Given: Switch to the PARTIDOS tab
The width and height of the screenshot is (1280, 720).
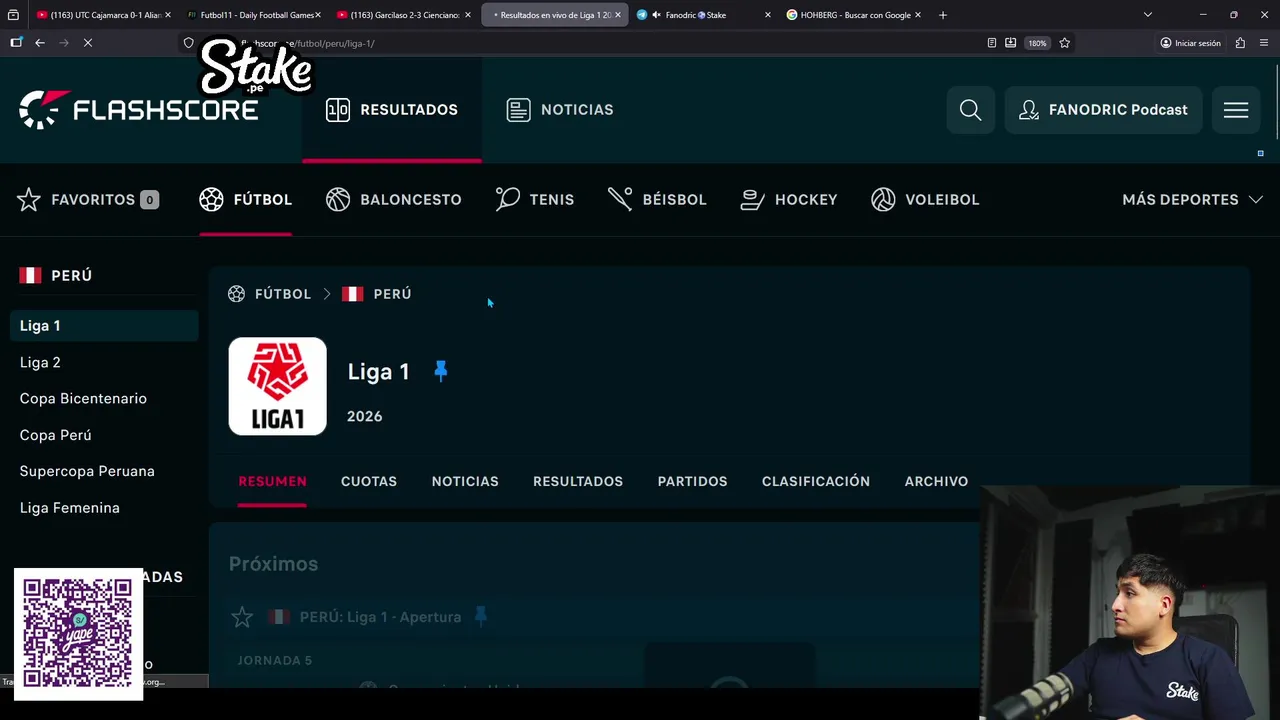Looking at the screenshot, I should [x=692, y=481].
